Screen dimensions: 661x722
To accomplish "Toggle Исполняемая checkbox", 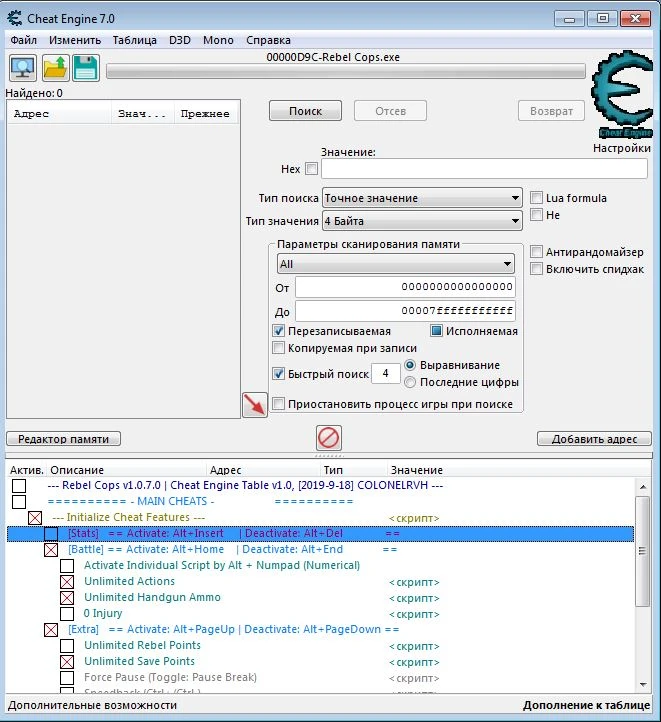I will tap(436, 331).
